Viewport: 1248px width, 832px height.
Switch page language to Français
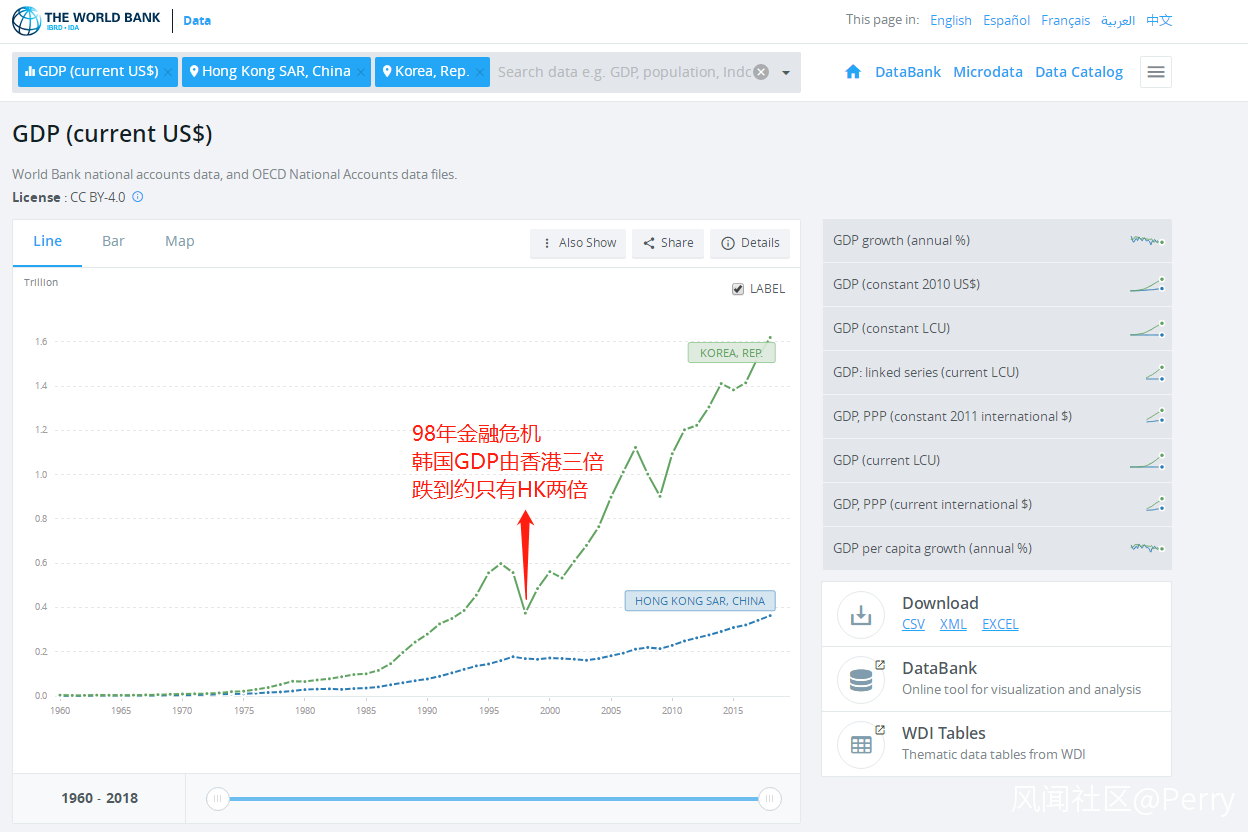point(1065,20)
